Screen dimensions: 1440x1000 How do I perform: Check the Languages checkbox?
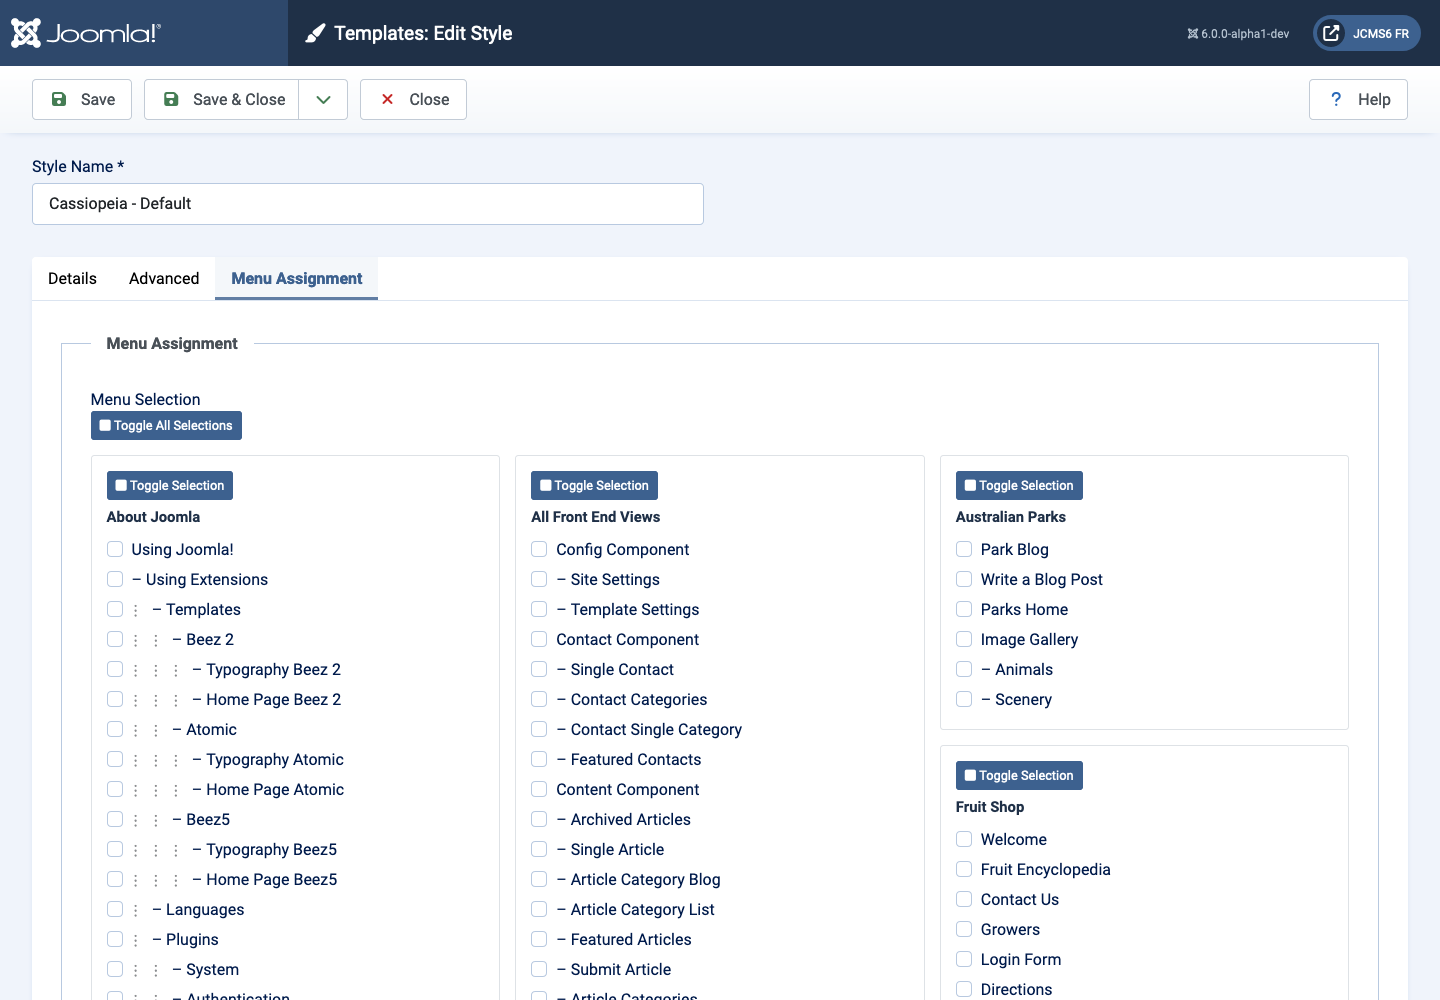click(x=115, y=909)
